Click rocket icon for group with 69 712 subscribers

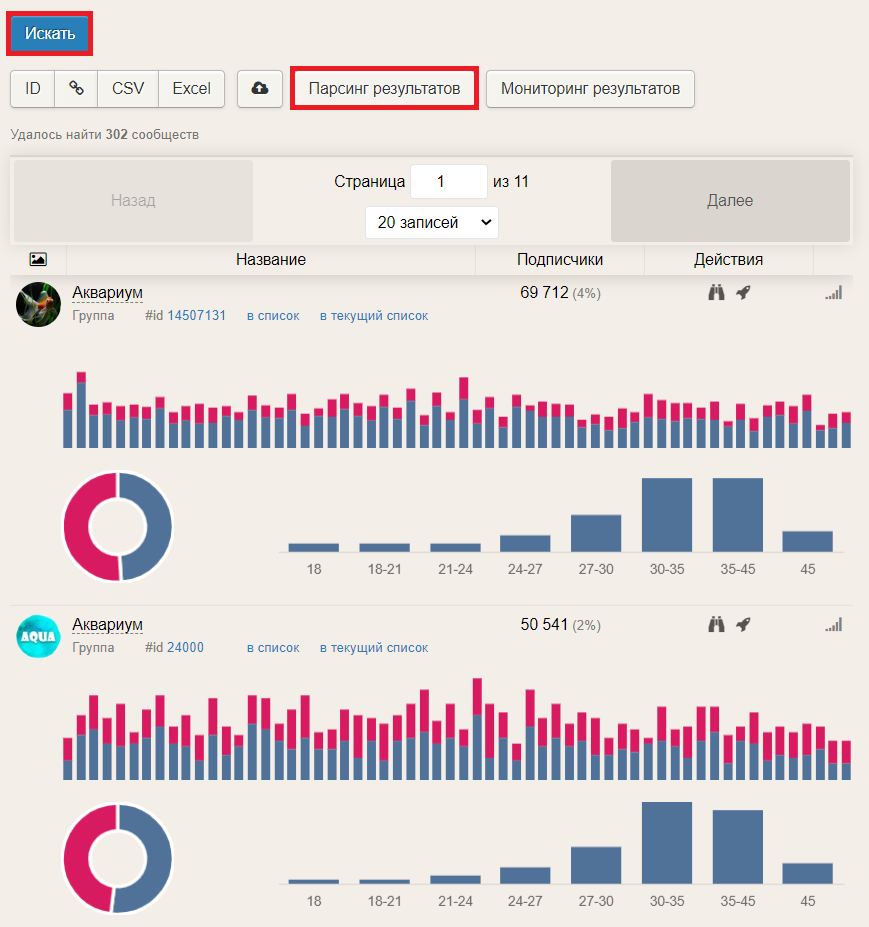[743, 292]
